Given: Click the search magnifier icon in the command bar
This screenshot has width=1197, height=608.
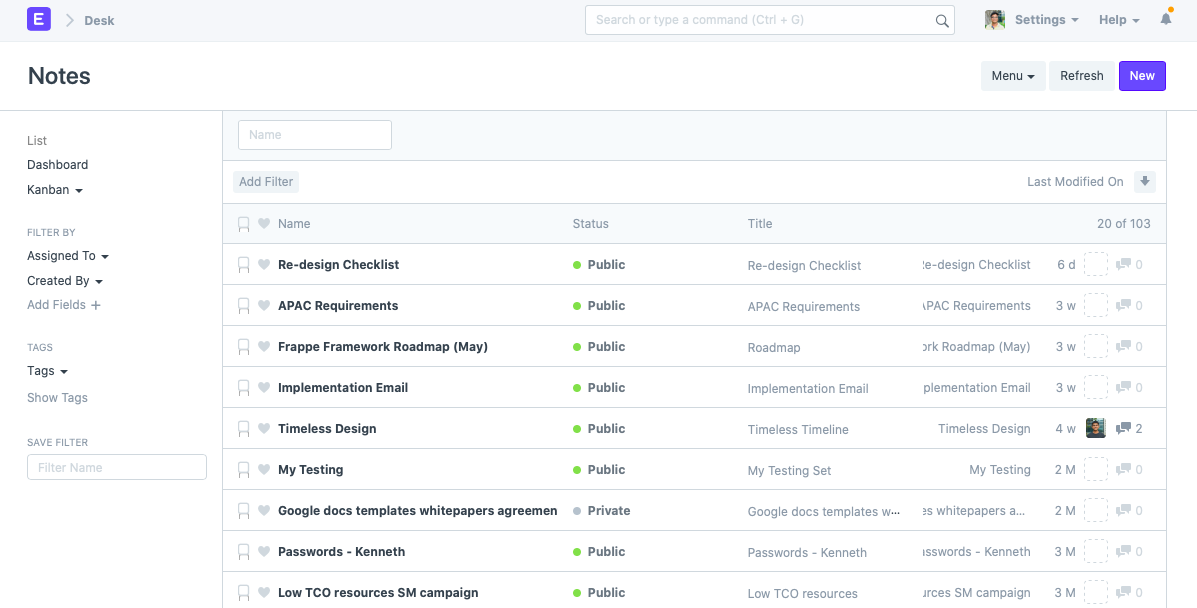Looking at the screenshot, I should (942, 21).
